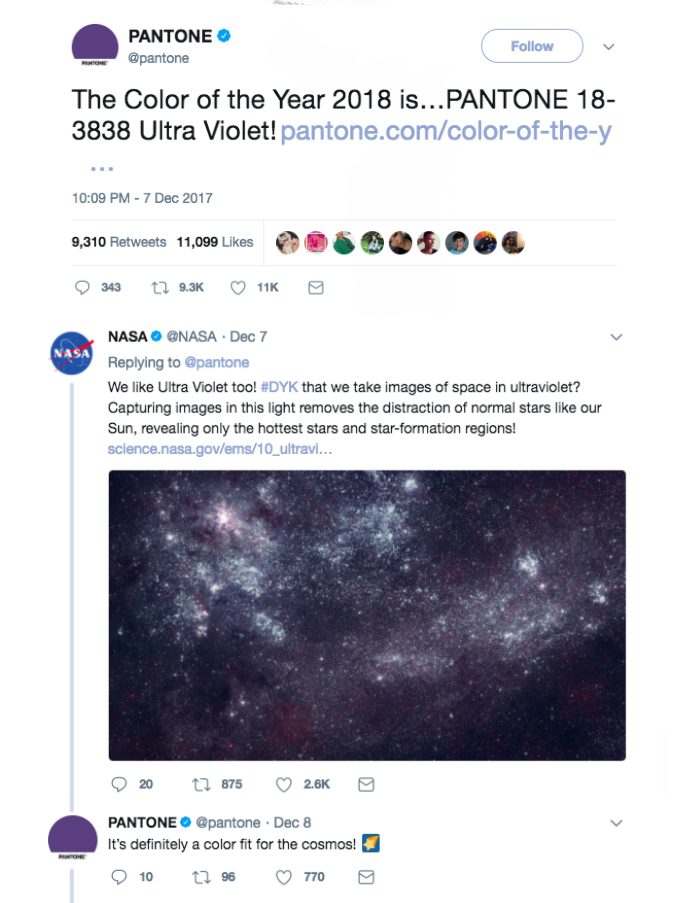The width and height of the screenshot is (682, 903).
Task: Send main Pantone tweet via direct message envelope
Action: click(316, 287)
